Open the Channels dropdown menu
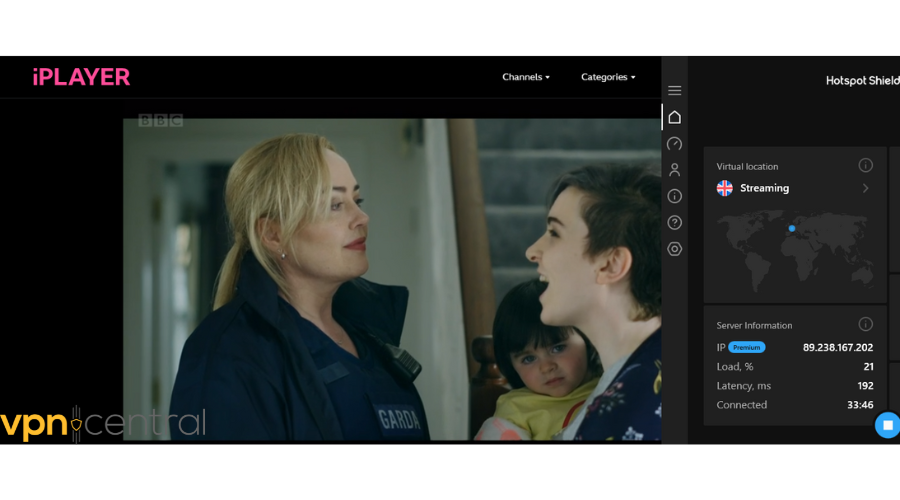 coord(526,77)
